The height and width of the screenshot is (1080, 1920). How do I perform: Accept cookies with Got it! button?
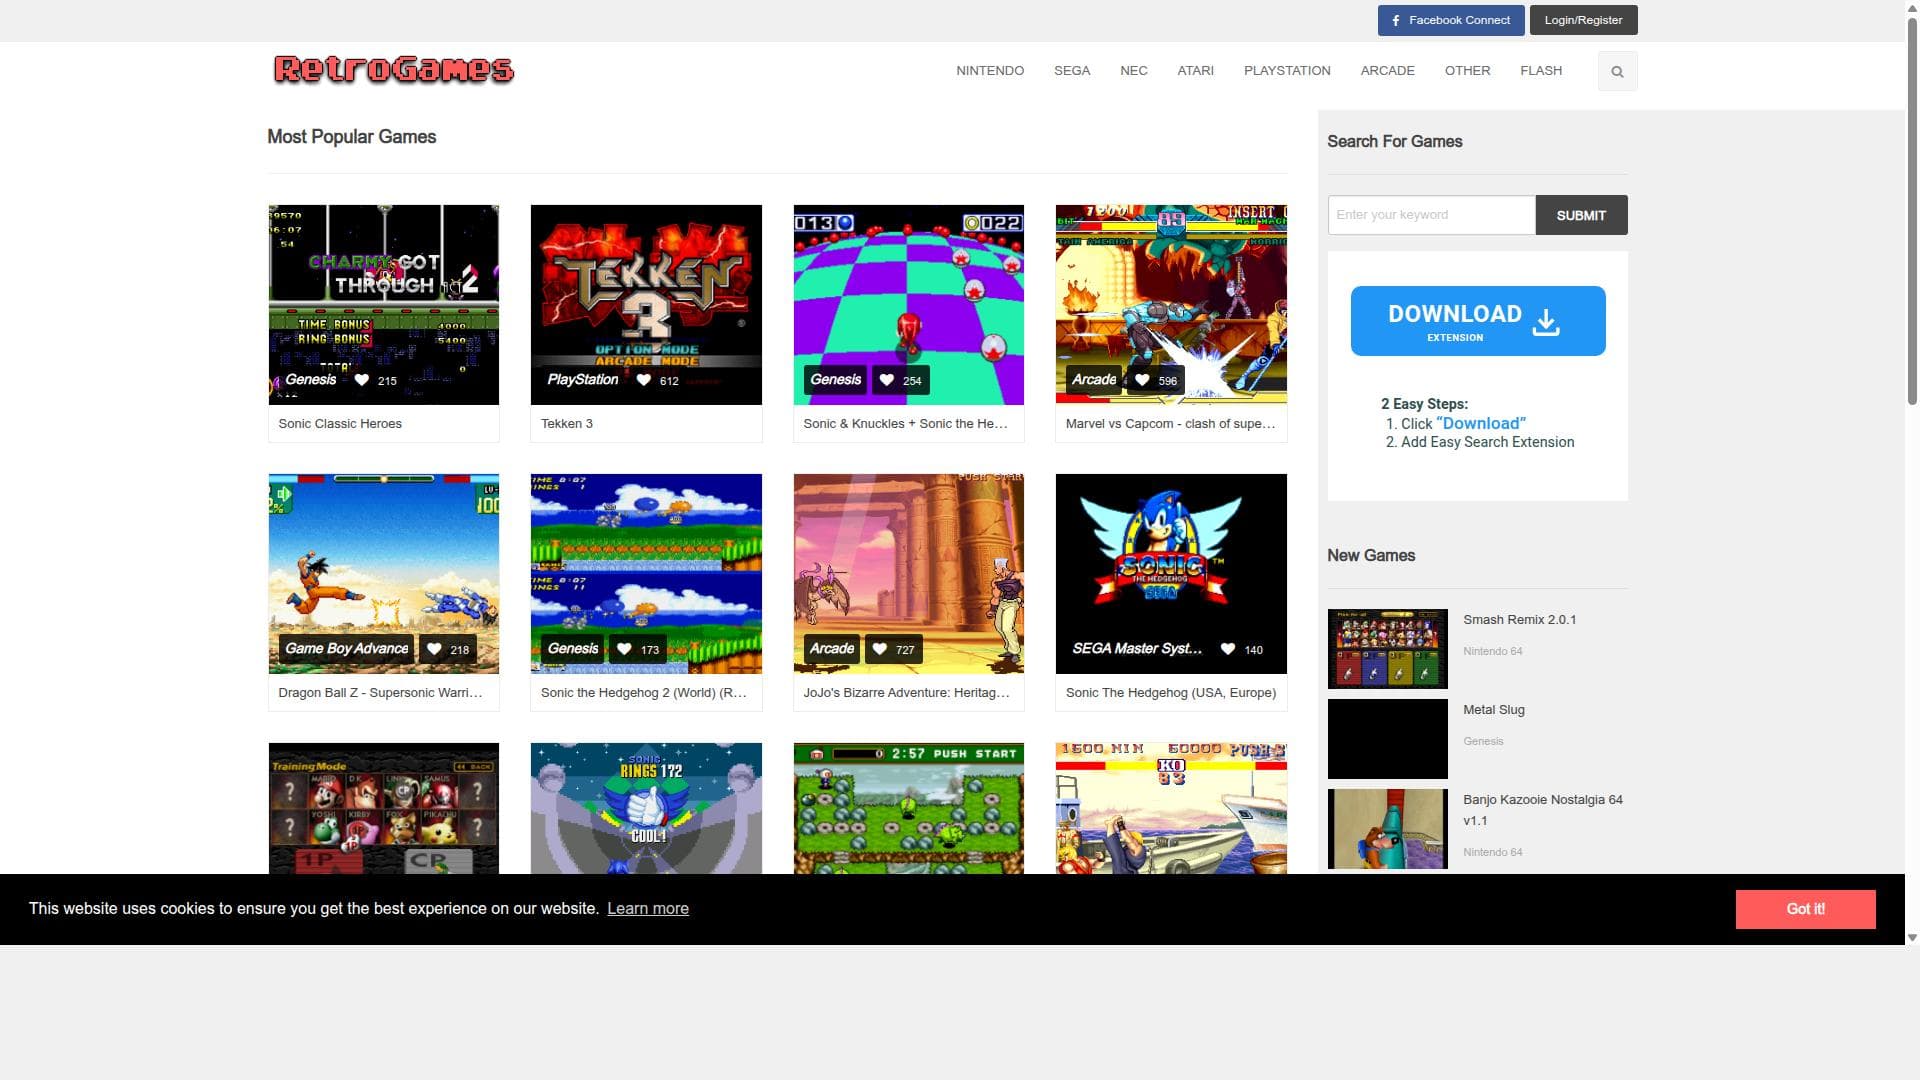(1805, 909)
